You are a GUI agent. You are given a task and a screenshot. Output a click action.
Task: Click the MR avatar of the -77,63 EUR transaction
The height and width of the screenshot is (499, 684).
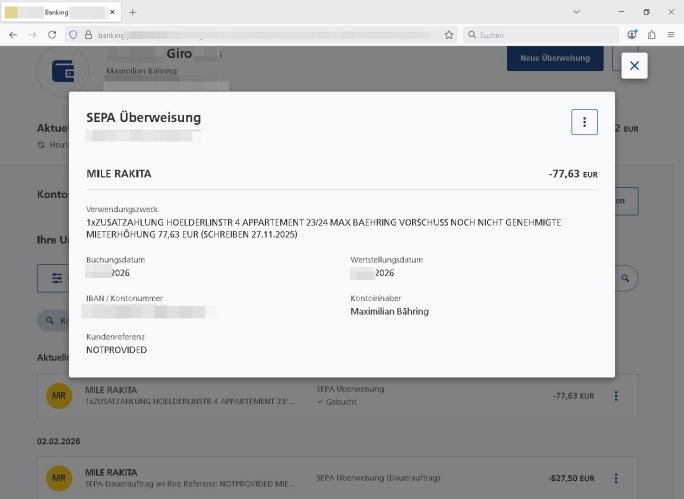[x=59, y=396]
